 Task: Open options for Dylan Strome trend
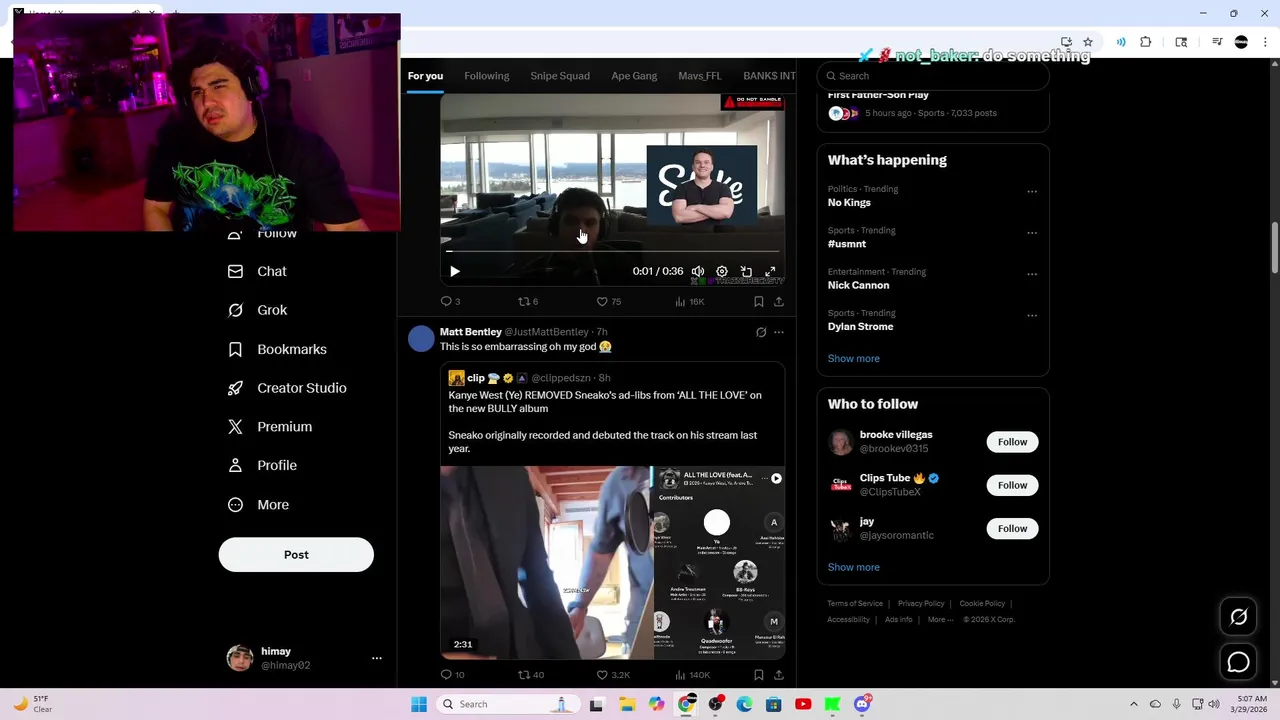tap(1032, 315)
